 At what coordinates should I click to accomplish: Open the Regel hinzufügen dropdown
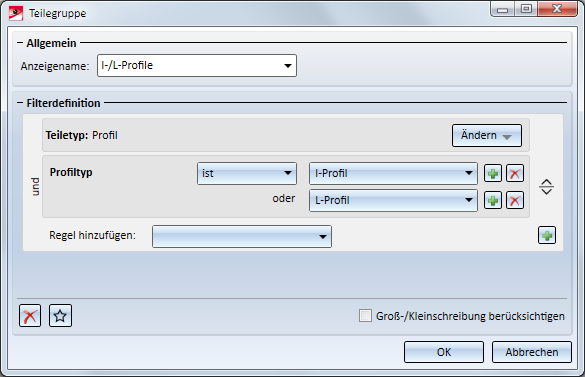(x=242, y=236)
